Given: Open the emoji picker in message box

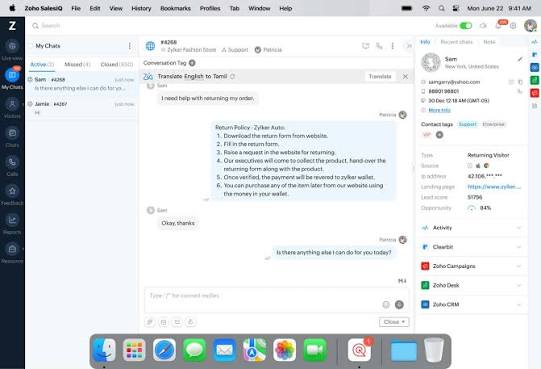Looking at the screenshot, I should point(386,304).
